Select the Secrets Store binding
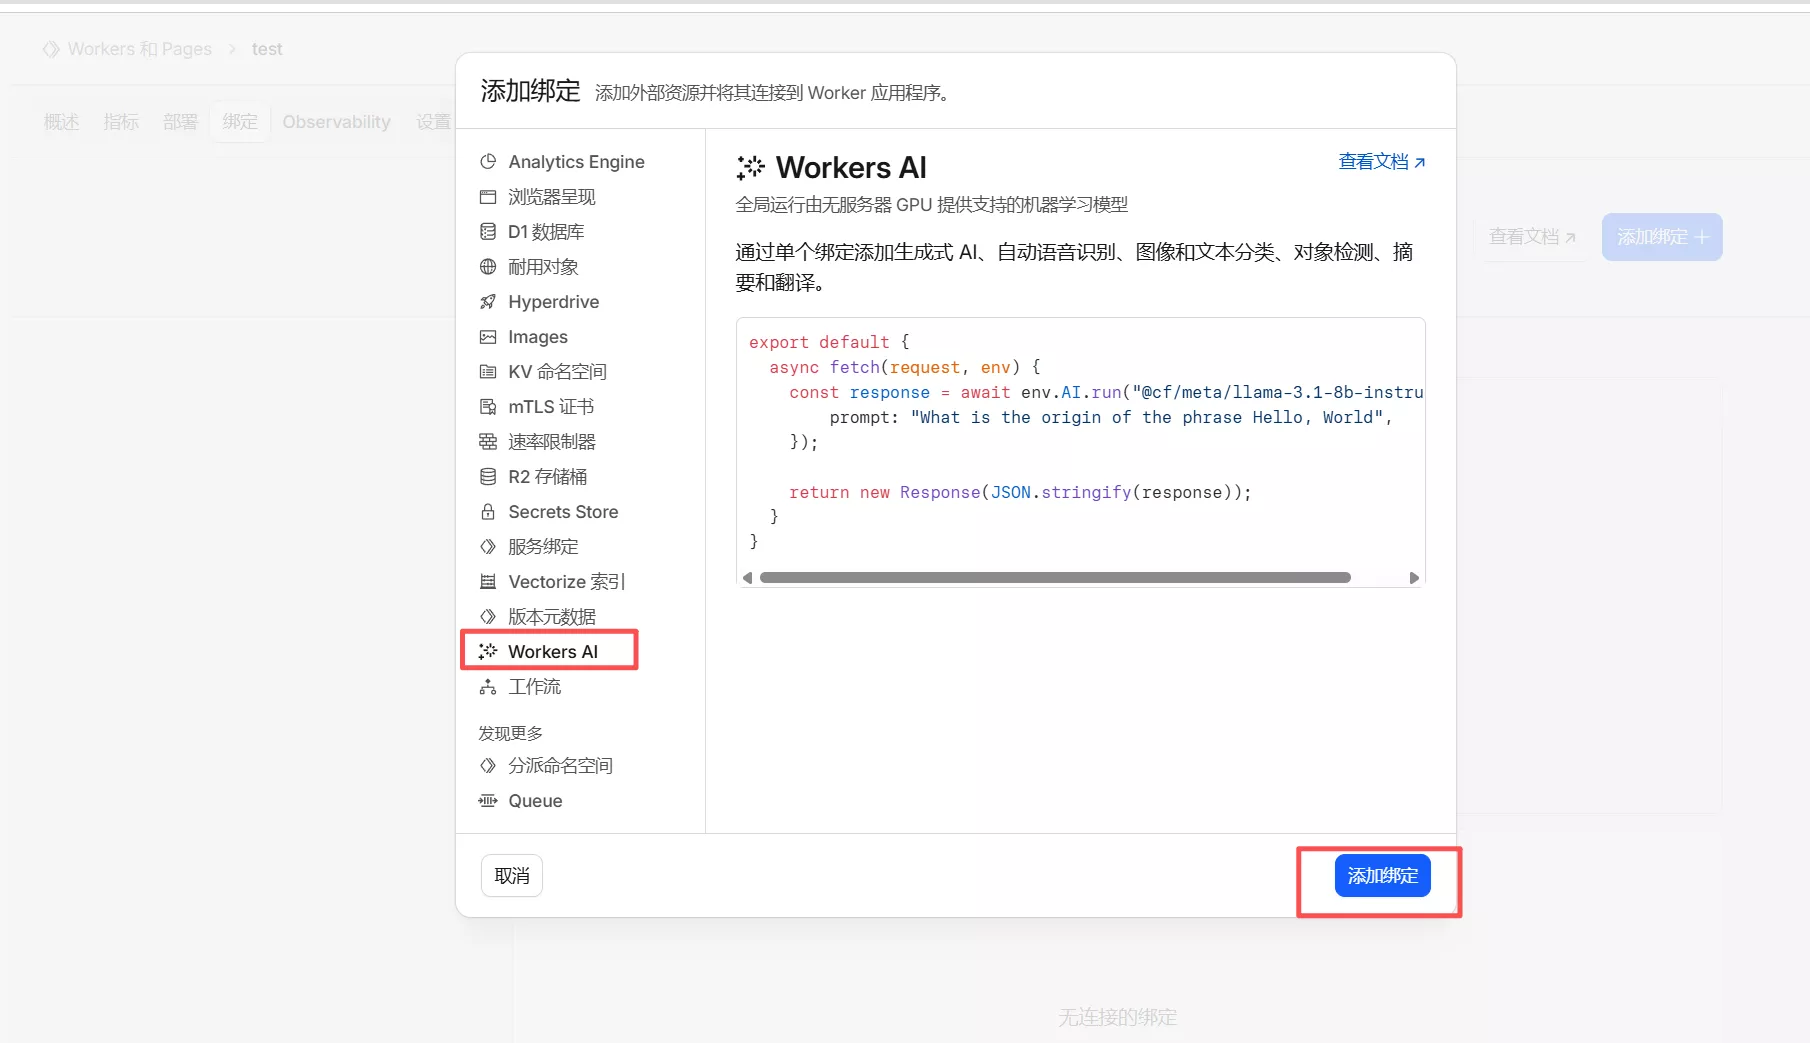Image resolution: width=1810 pixels, height=1043 pixels. [562, 511]
